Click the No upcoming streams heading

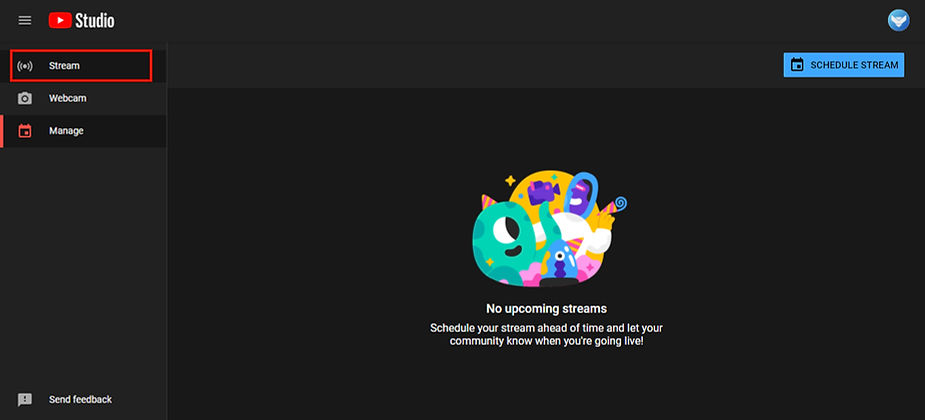tap(546, 309)
